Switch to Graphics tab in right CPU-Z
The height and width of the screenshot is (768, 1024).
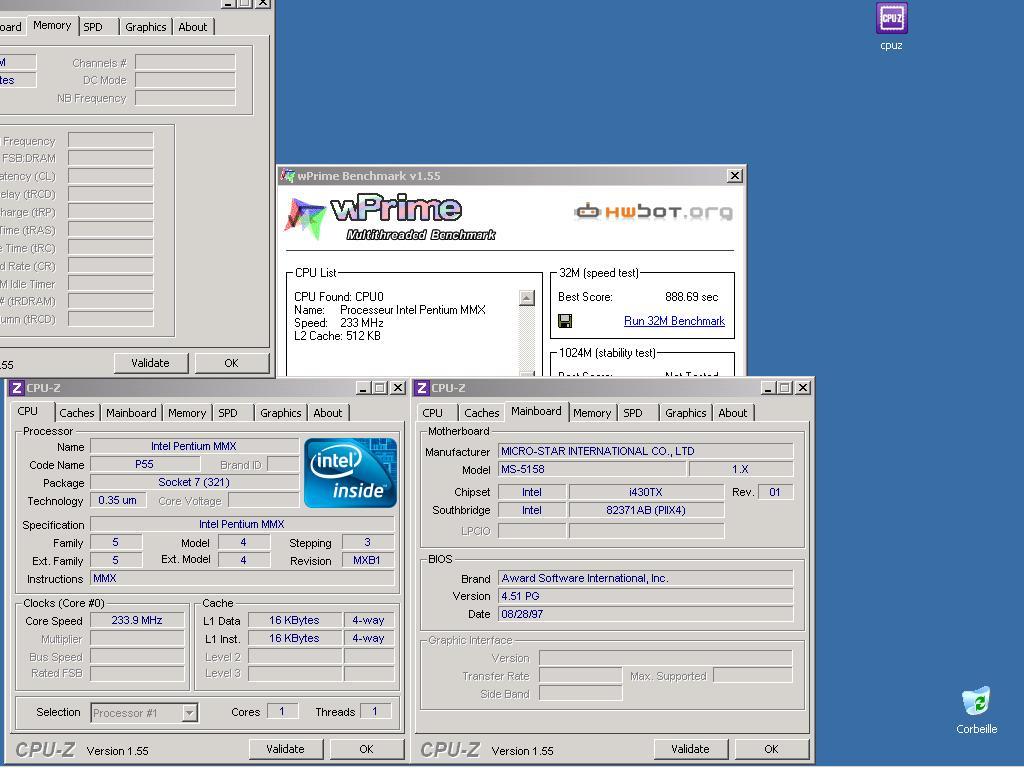pos(686,413)
